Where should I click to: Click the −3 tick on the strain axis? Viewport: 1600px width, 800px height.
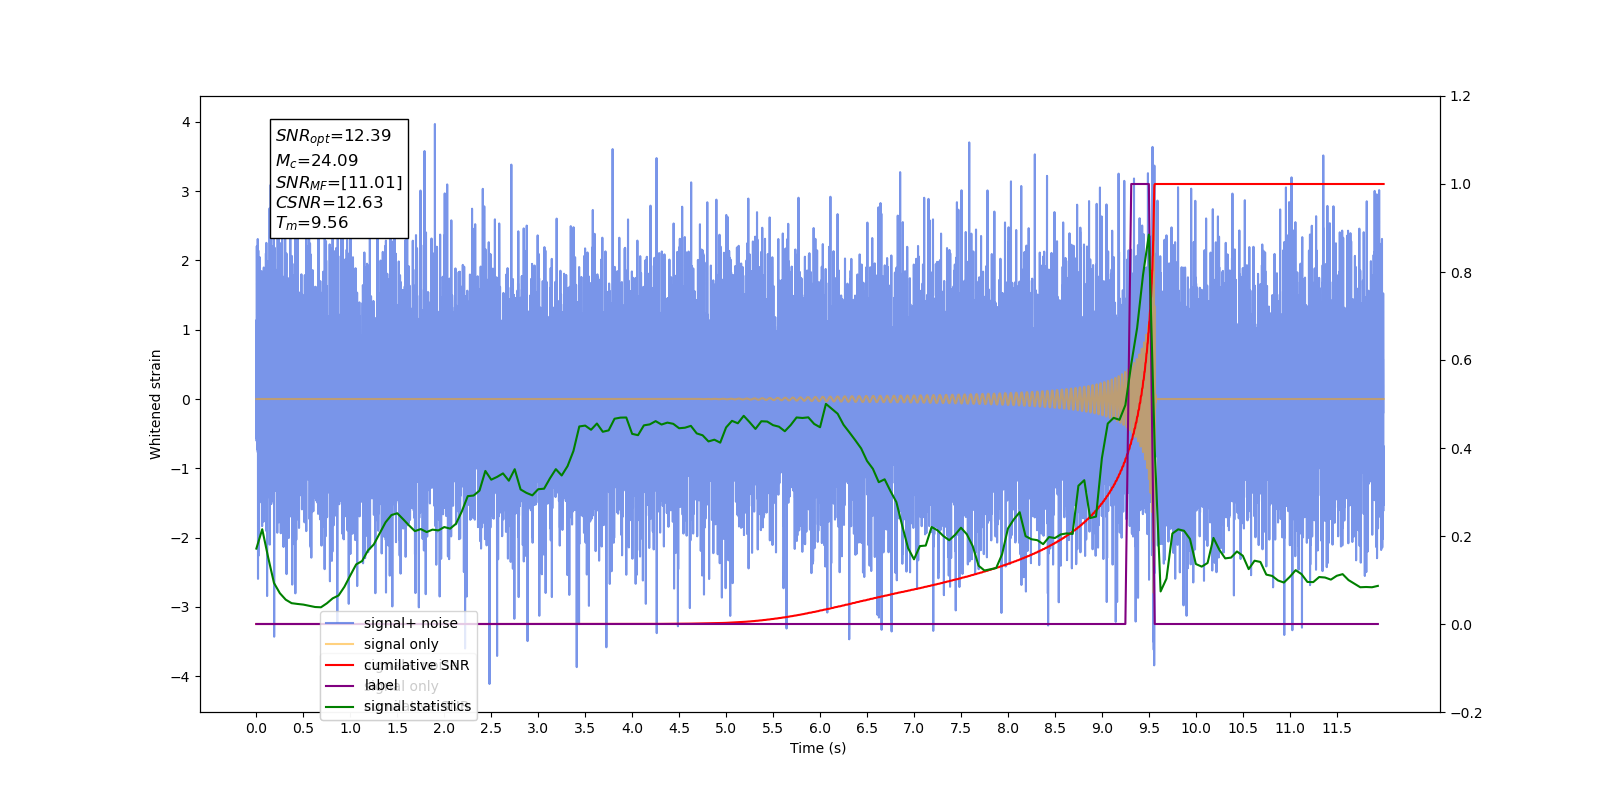tap(181, 607)
